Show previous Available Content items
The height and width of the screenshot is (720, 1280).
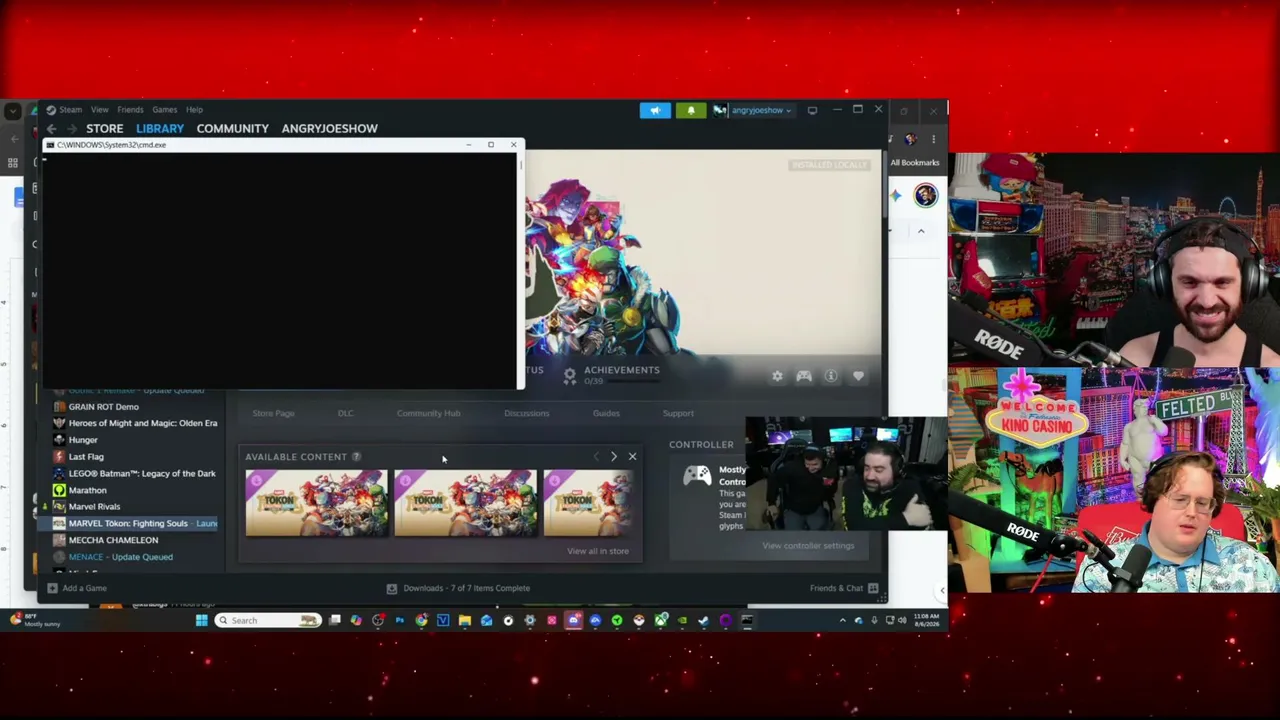pos(596,456)
